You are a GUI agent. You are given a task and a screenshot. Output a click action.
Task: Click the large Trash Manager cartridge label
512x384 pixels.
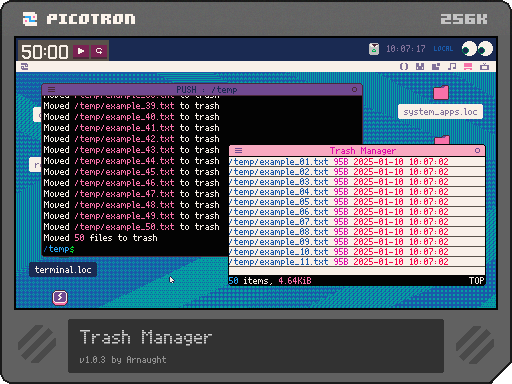click(146, 337)
